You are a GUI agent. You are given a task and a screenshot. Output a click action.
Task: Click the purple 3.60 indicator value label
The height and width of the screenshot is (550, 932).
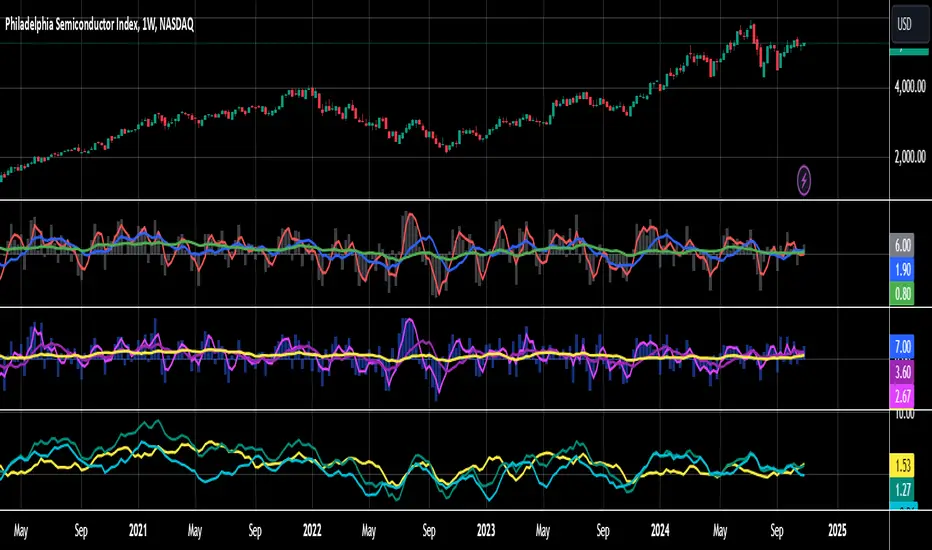[x=902, y=372]
